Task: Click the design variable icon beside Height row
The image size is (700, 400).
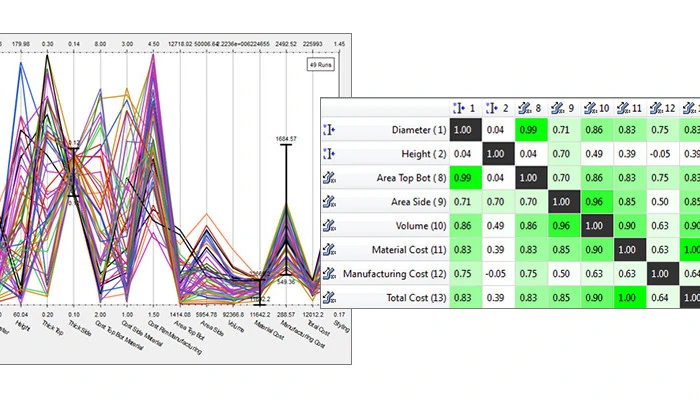Action: pyautogui.click(x=329, y=154)
